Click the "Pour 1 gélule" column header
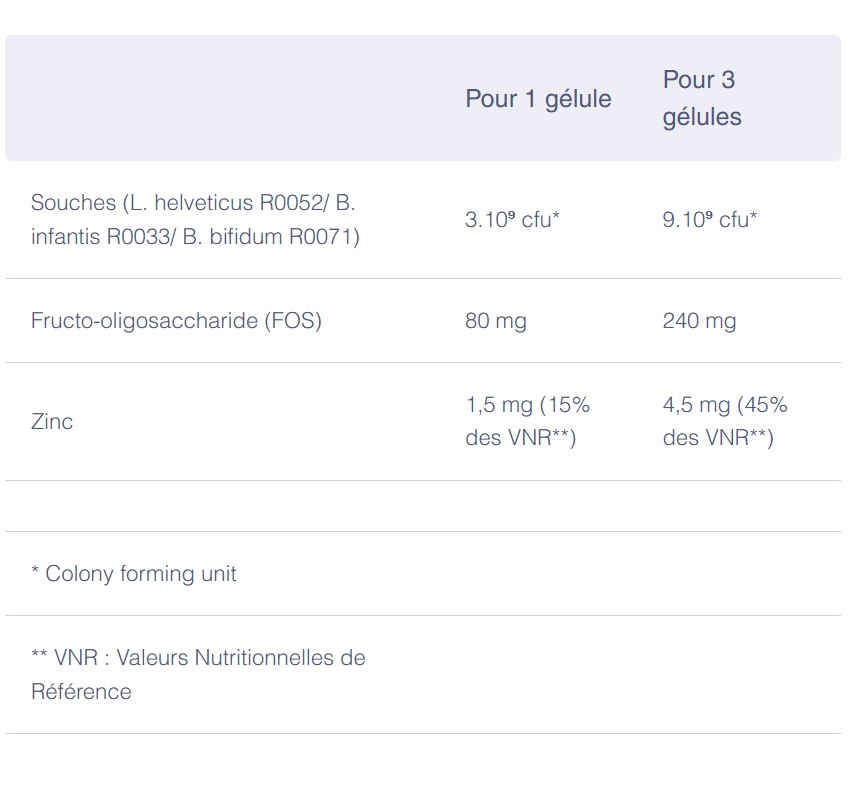848x802 pixels. click(538, 99)
